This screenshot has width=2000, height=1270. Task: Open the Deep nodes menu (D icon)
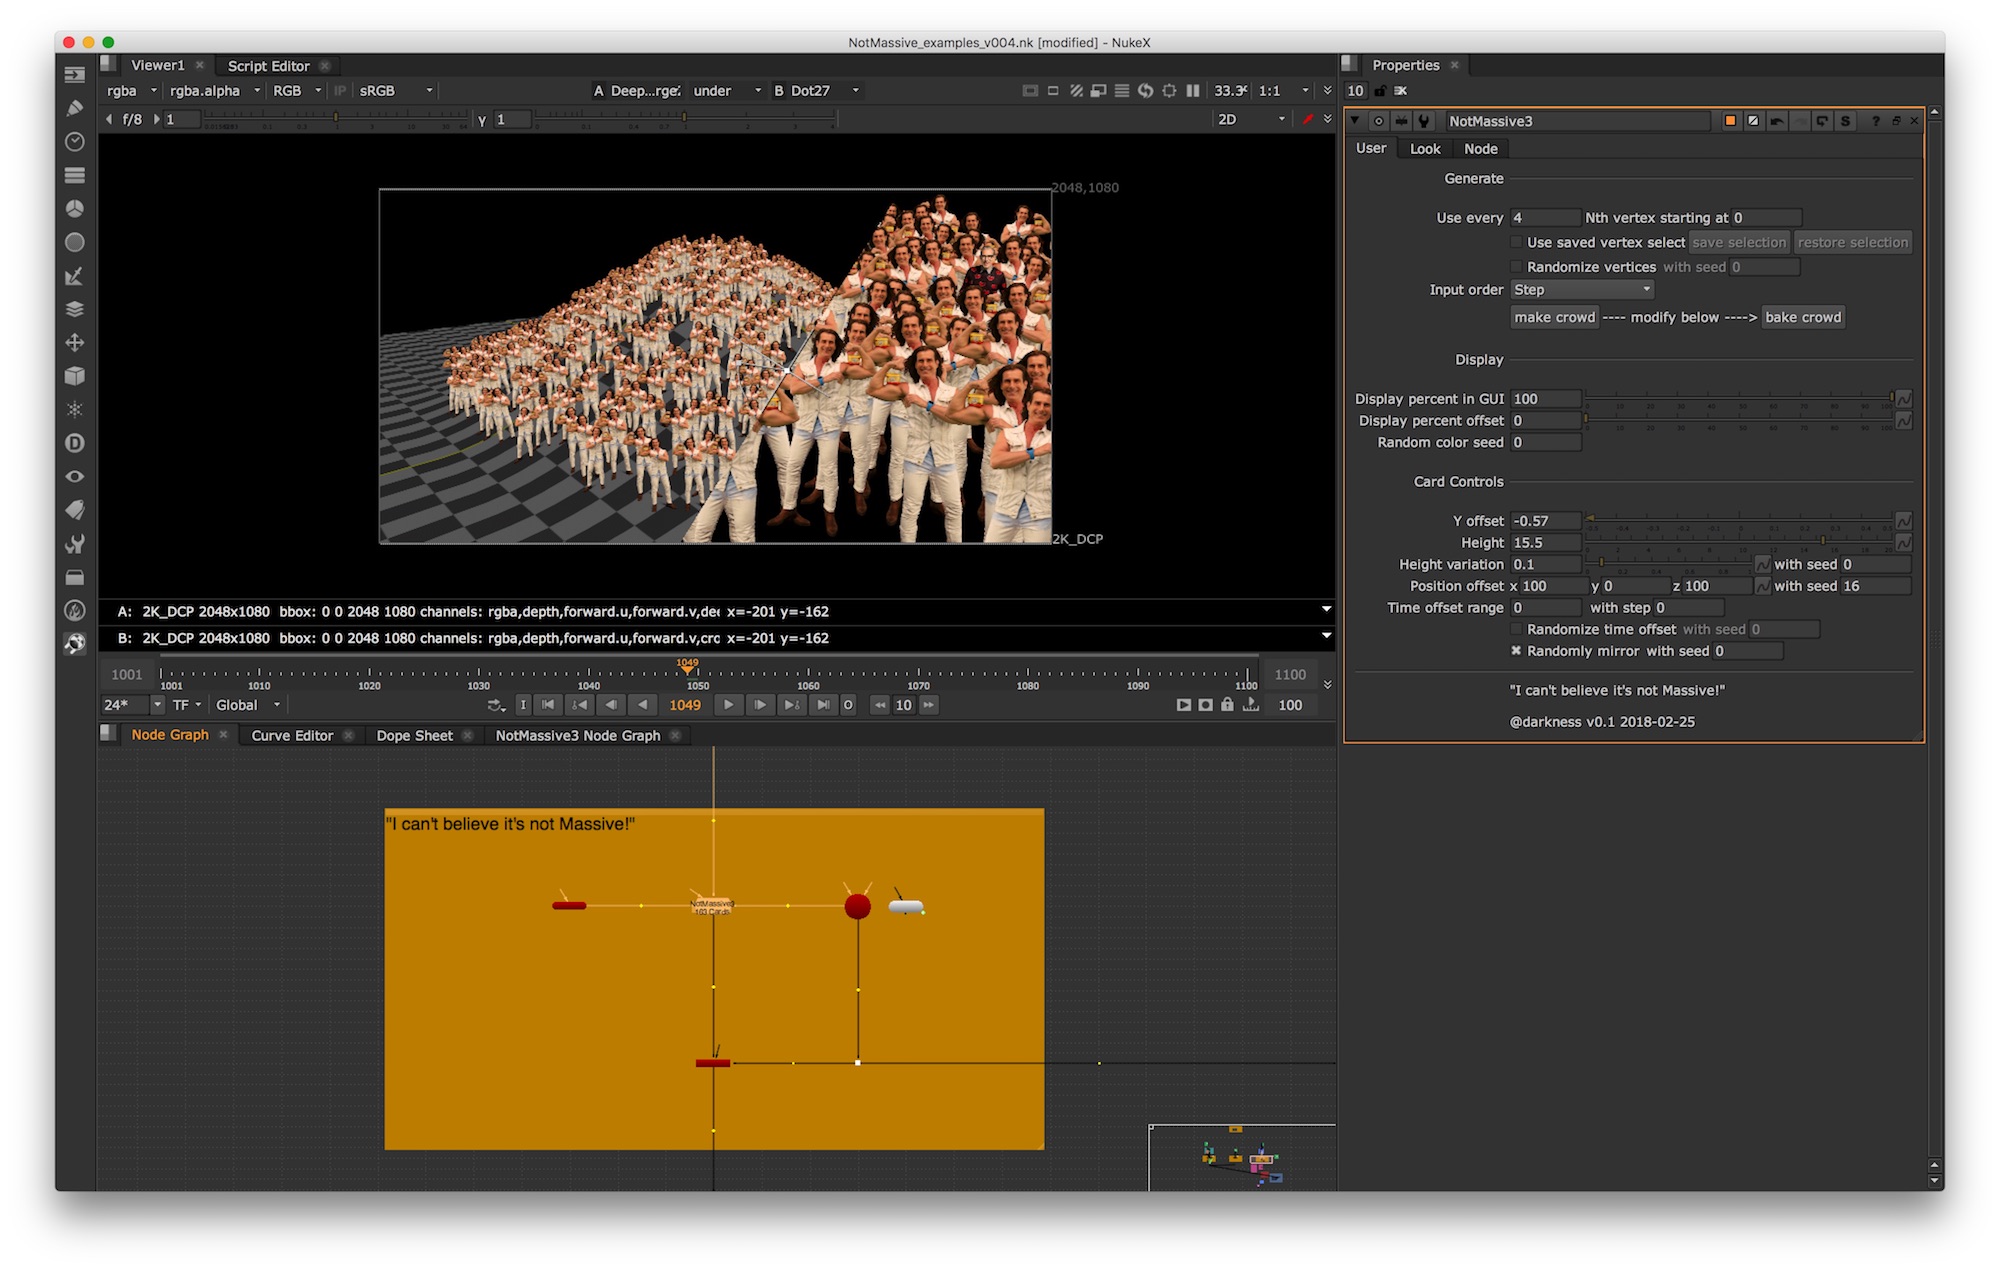(75, 443)
